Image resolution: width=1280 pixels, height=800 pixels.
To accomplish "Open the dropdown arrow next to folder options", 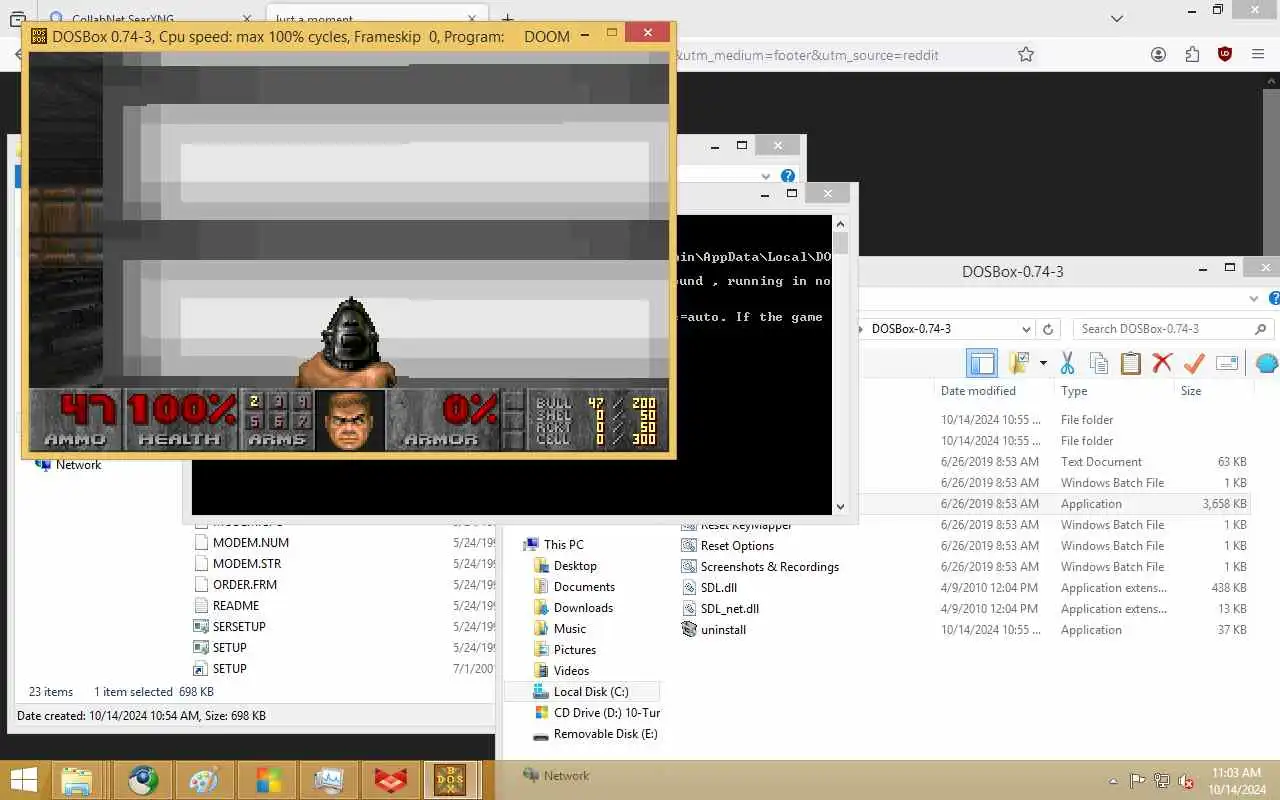I will pyautogui.click(x=1043, y=363).
